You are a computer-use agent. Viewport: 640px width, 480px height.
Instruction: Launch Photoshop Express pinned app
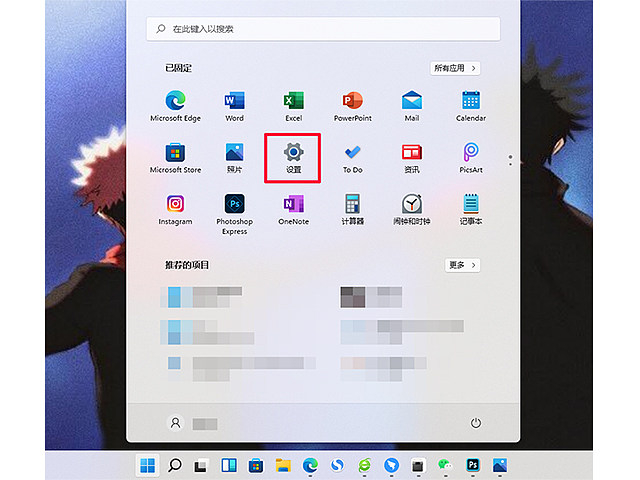click(234, 214)
